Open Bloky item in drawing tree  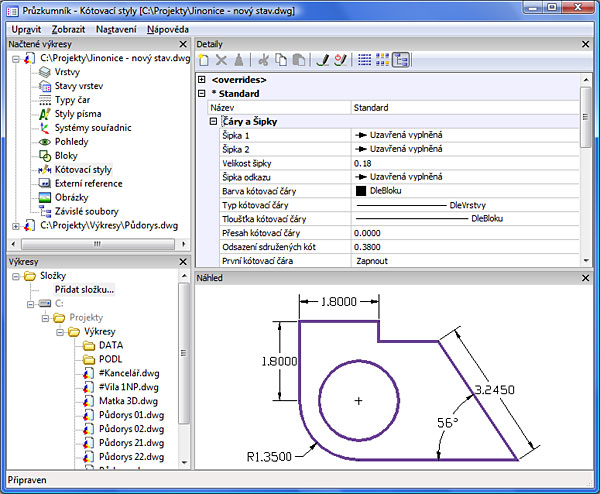[66, 156]
